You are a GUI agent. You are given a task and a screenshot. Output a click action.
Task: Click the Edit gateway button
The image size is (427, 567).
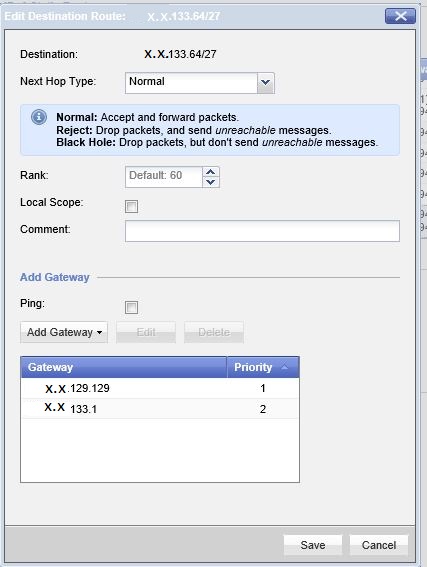coord(146,332)
